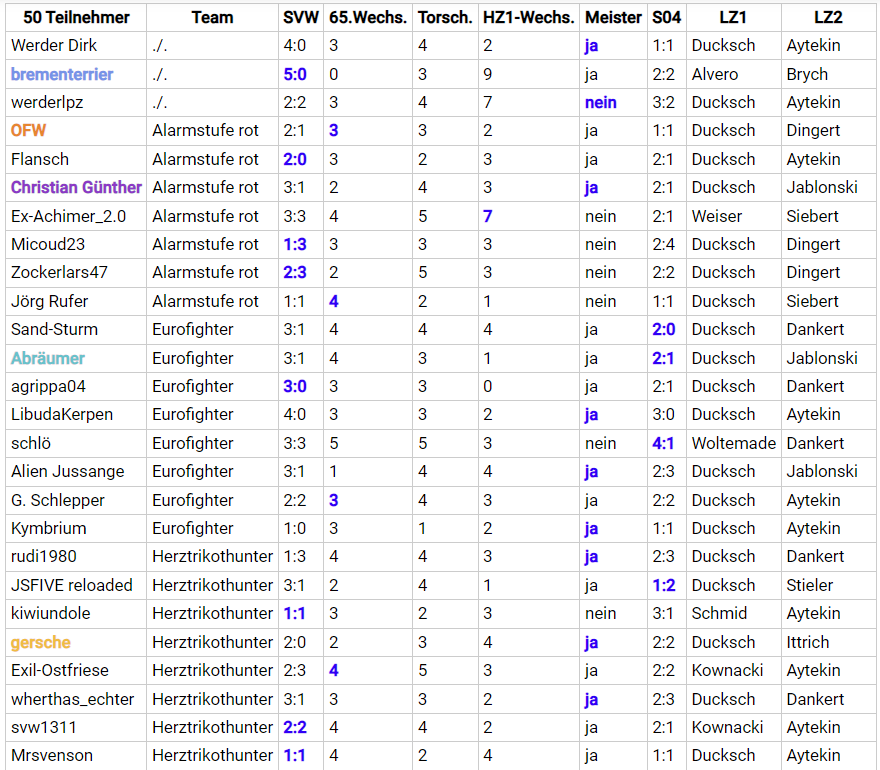
Task: Select participant name 'Werder Dirk'
Action: click(54, 45)
